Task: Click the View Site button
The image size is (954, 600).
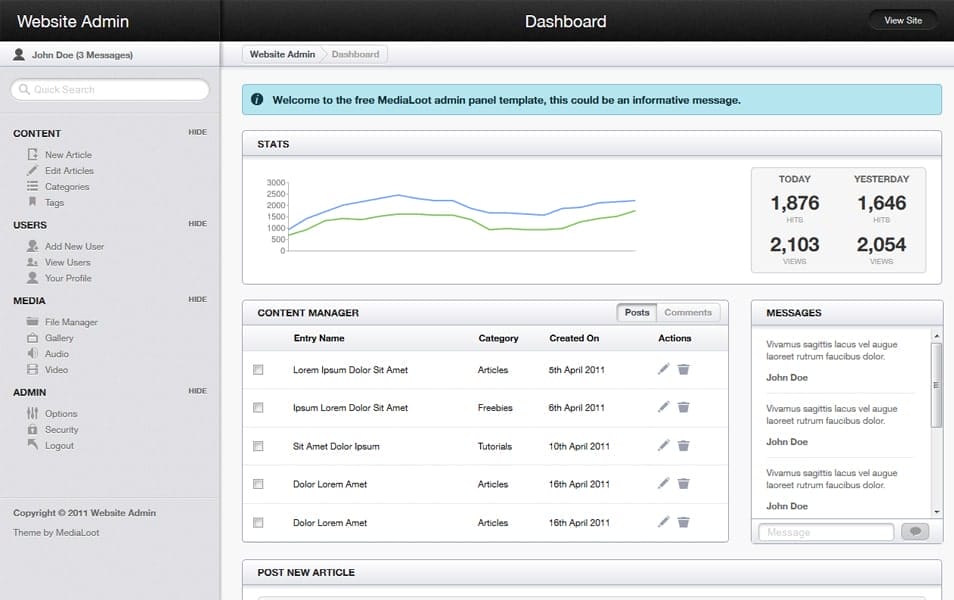Action: [902, 19]
